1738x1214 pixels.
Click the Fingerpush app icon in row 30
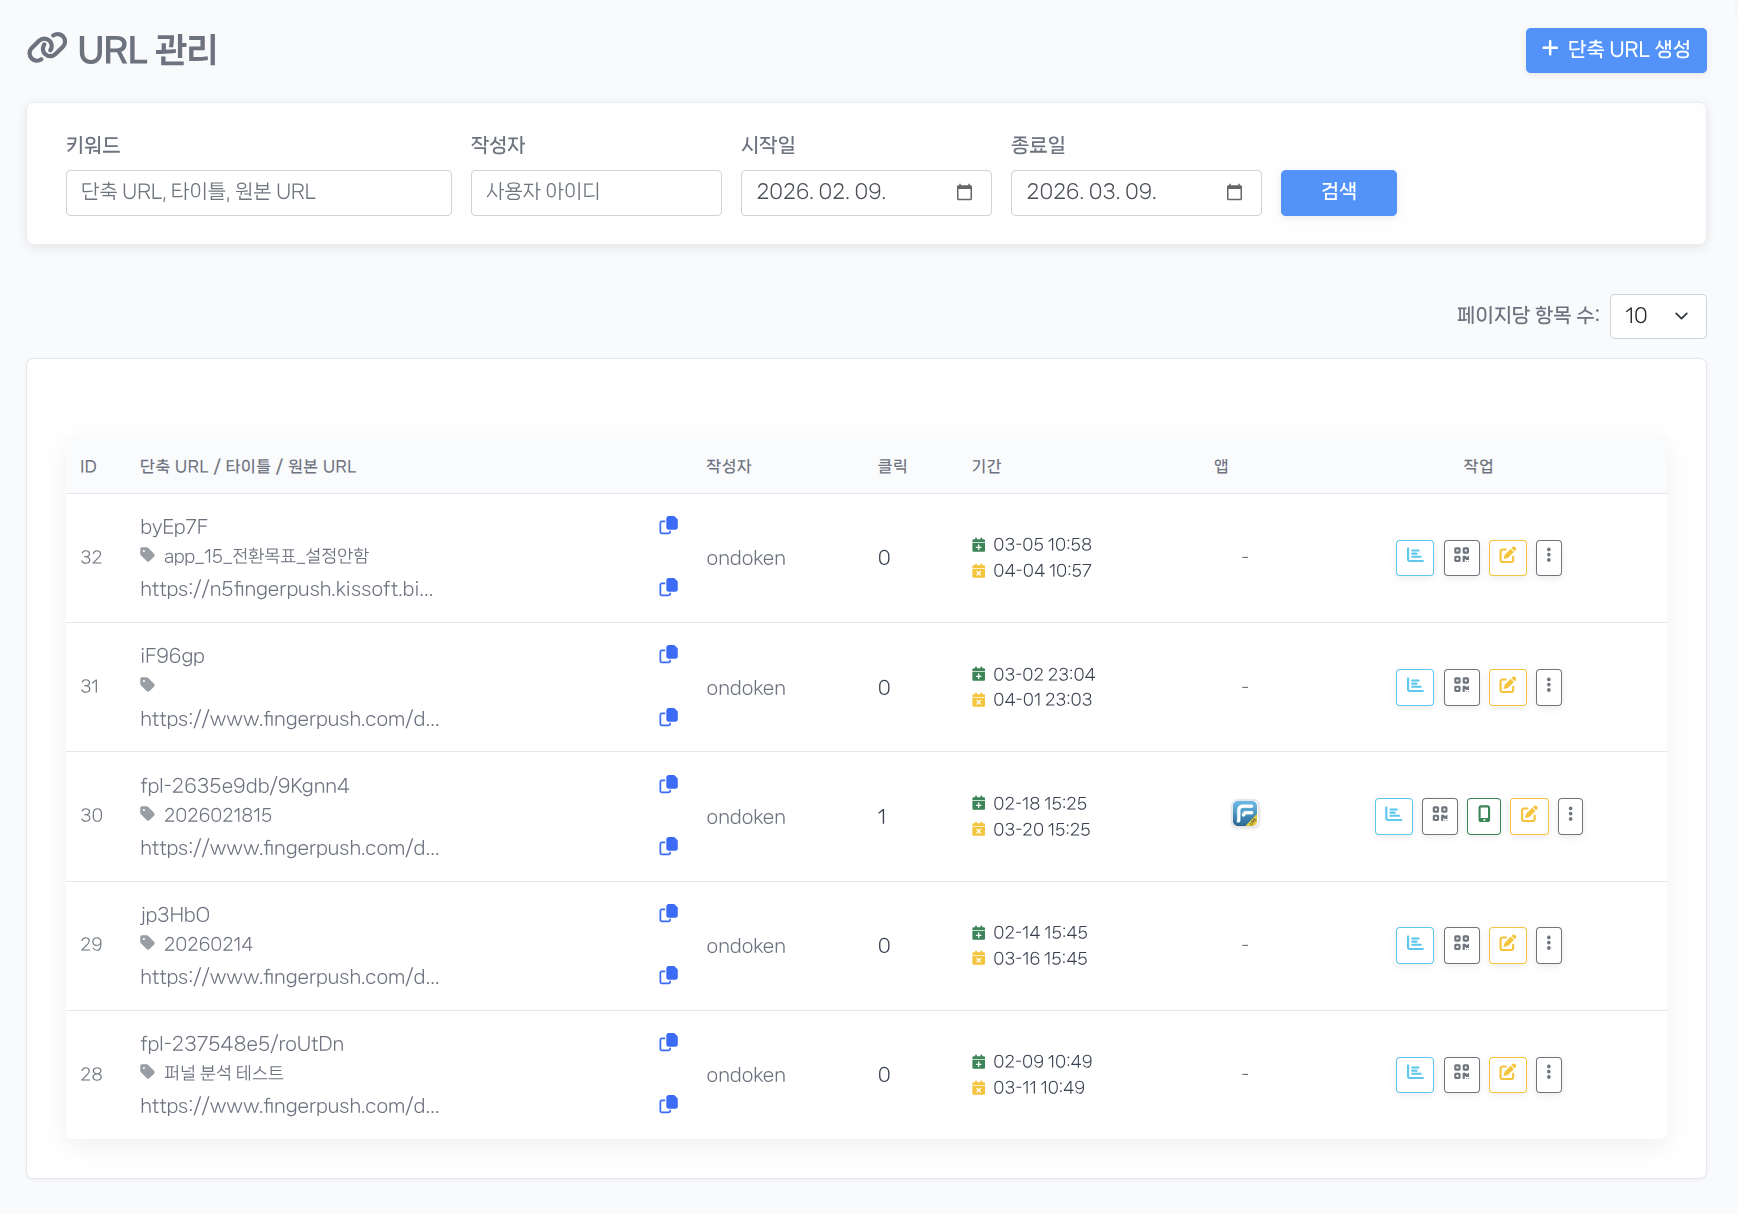tap(1244, 813)
